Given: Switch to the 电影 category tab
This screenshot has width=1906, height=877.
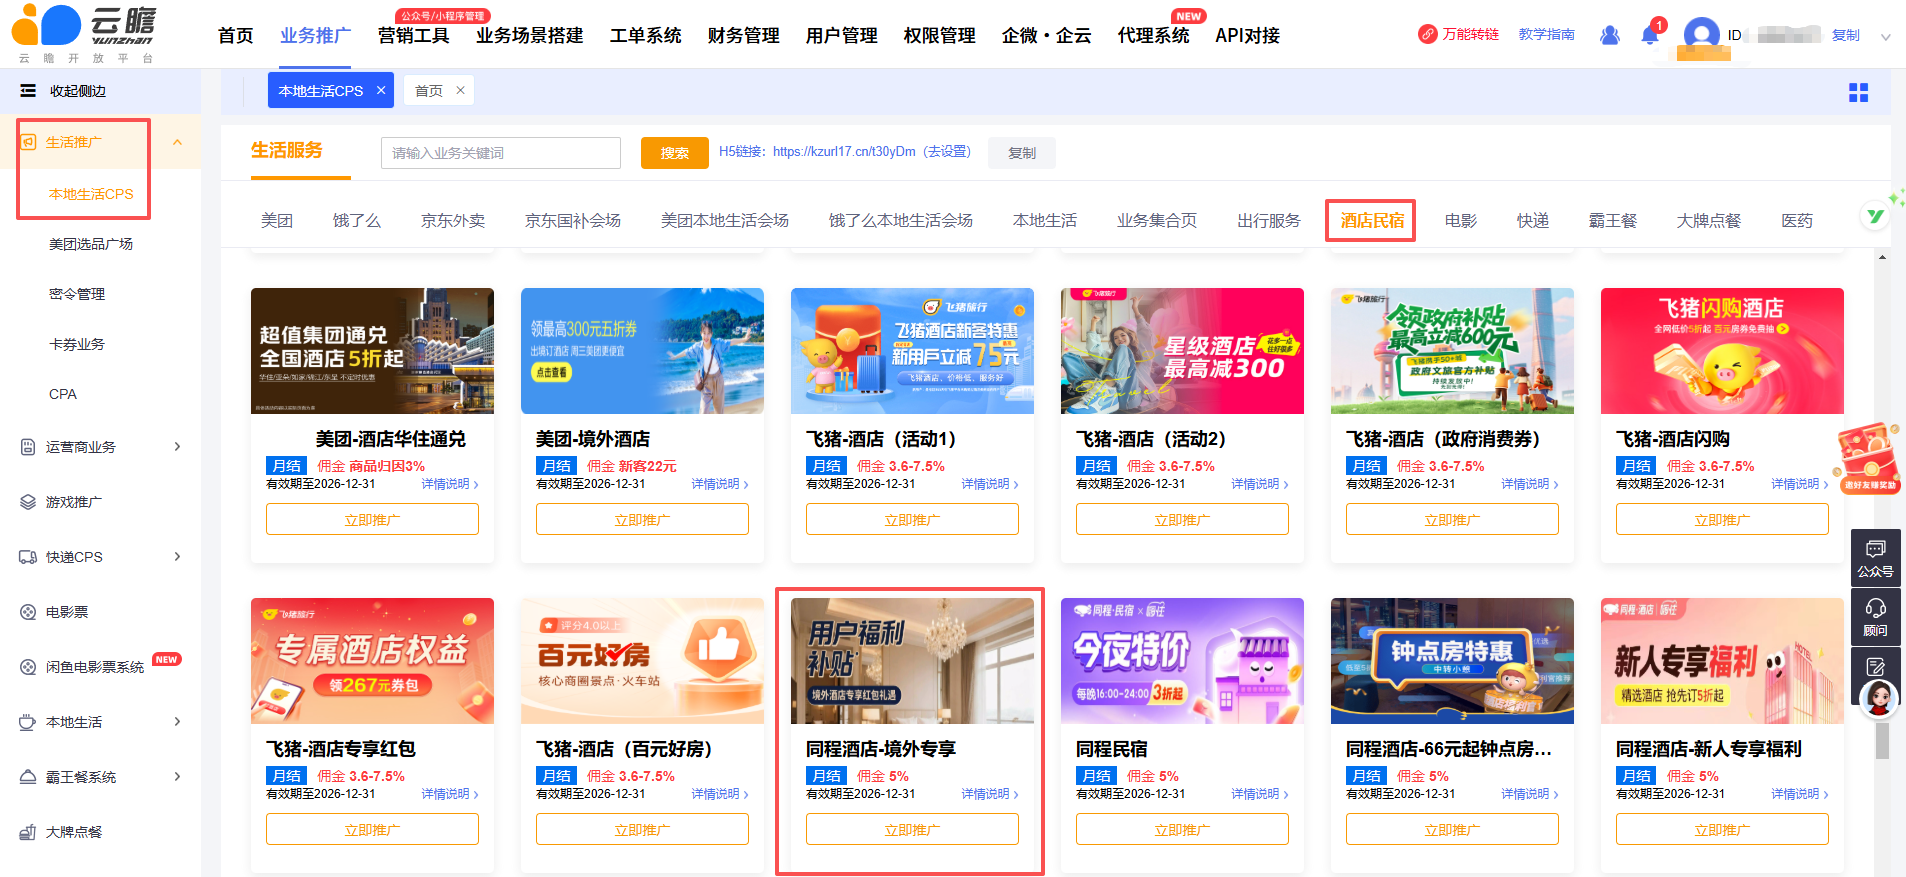Looking at the screenshot, I should coord(1460,220).
